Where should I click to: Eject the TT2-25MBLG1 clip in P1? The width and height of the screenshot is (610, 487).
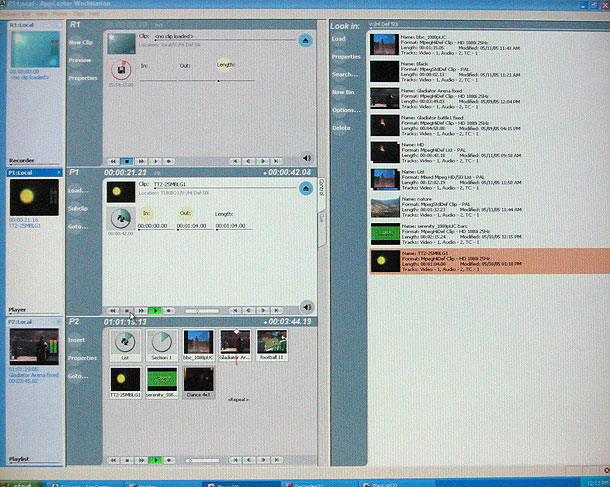click(305, 189)
